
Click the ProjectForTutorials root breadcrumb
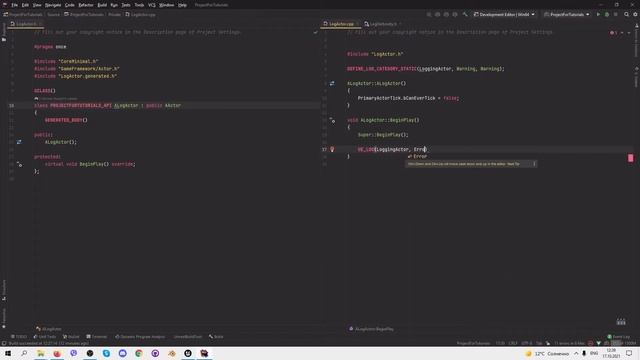pyautogui.click(x=23, y=15)
